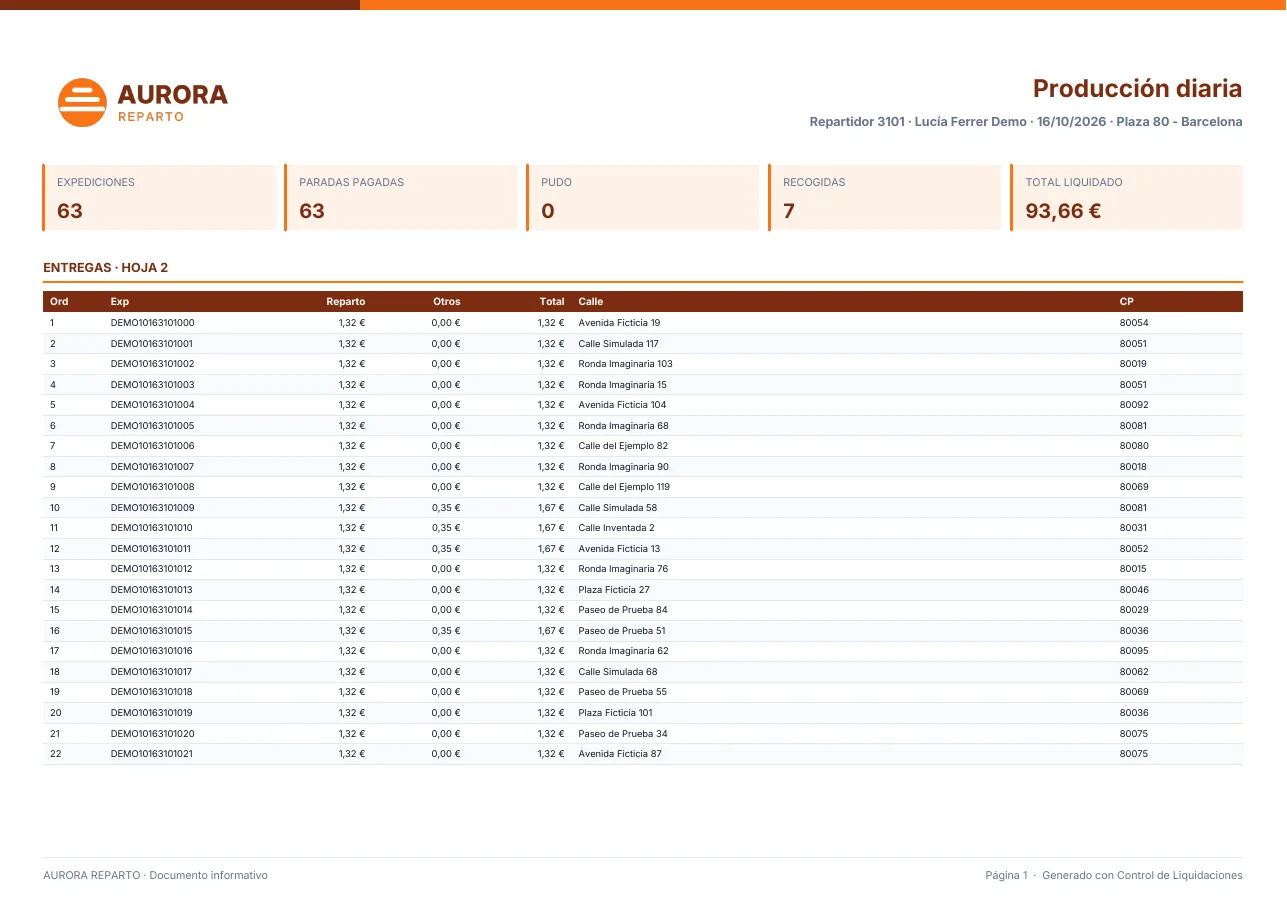Select expedition DEMO10163101021
This screenshot has height=910, width=1287.
[152, 754]
